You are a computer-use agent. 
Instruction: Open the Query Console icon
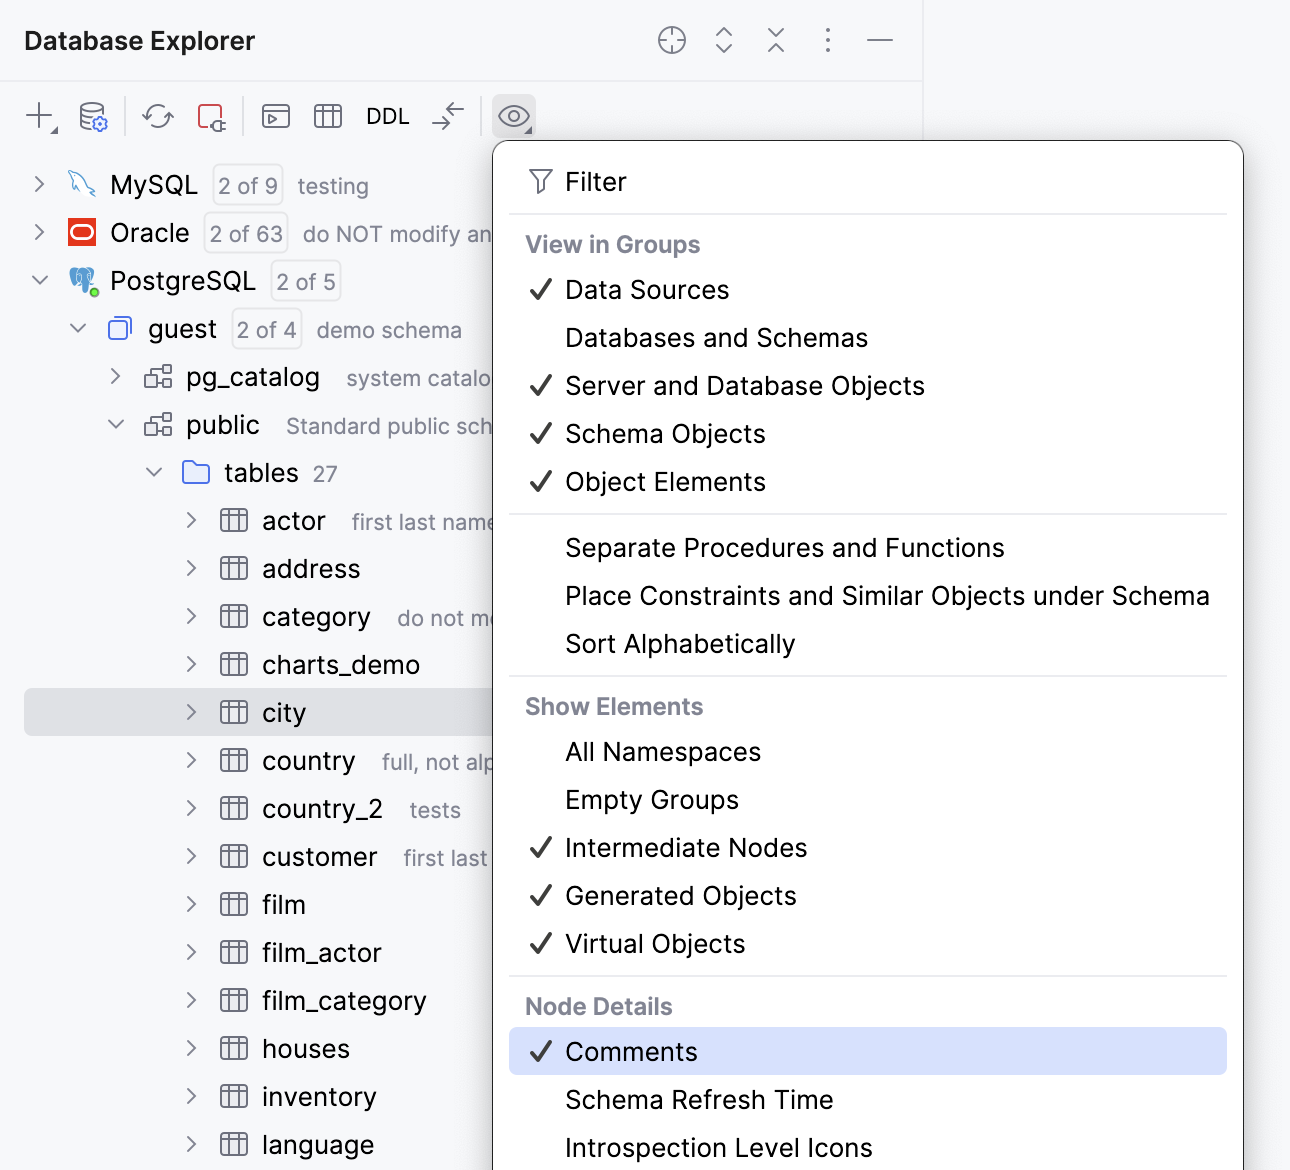click(276, 116)
